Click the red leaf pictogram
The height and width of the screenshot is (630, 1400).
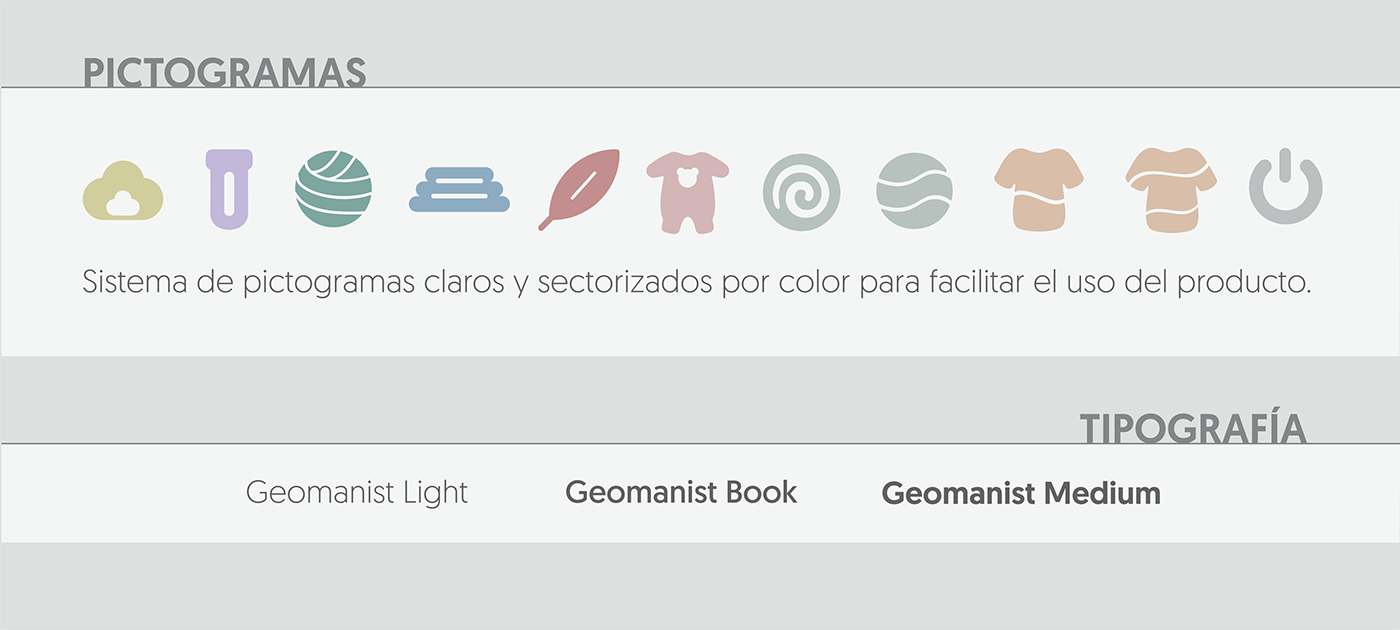coord(581,189)
